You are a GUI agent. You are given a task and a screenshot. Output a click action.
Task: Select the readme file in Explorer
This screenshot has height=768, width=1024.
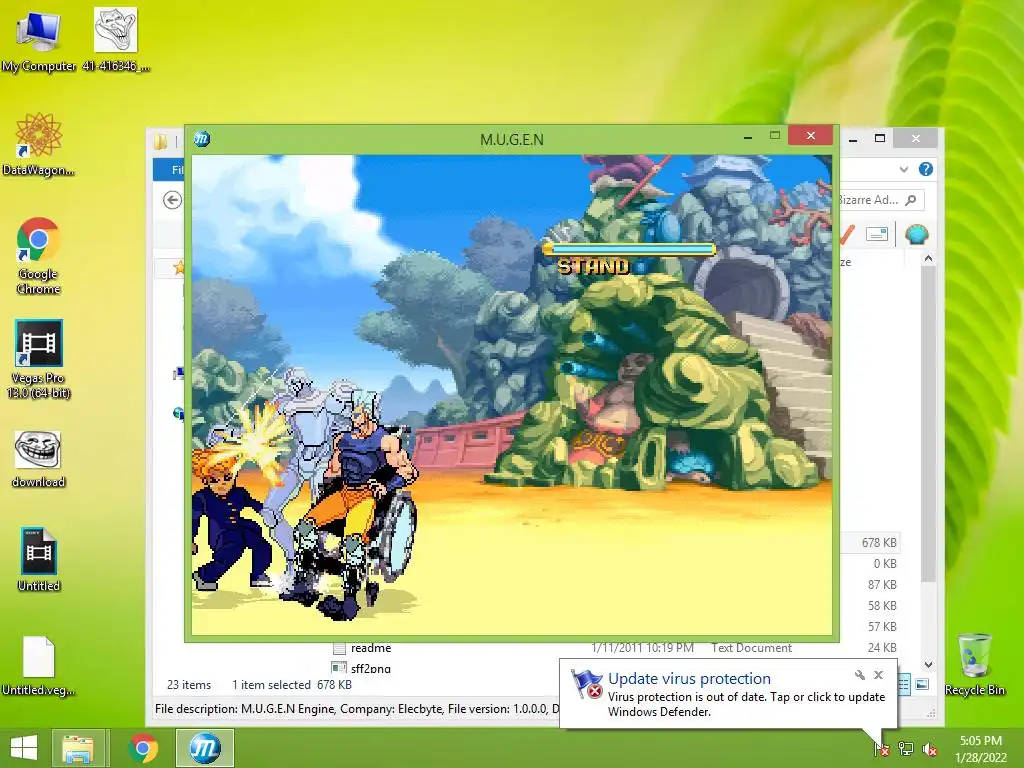[370, 648]
